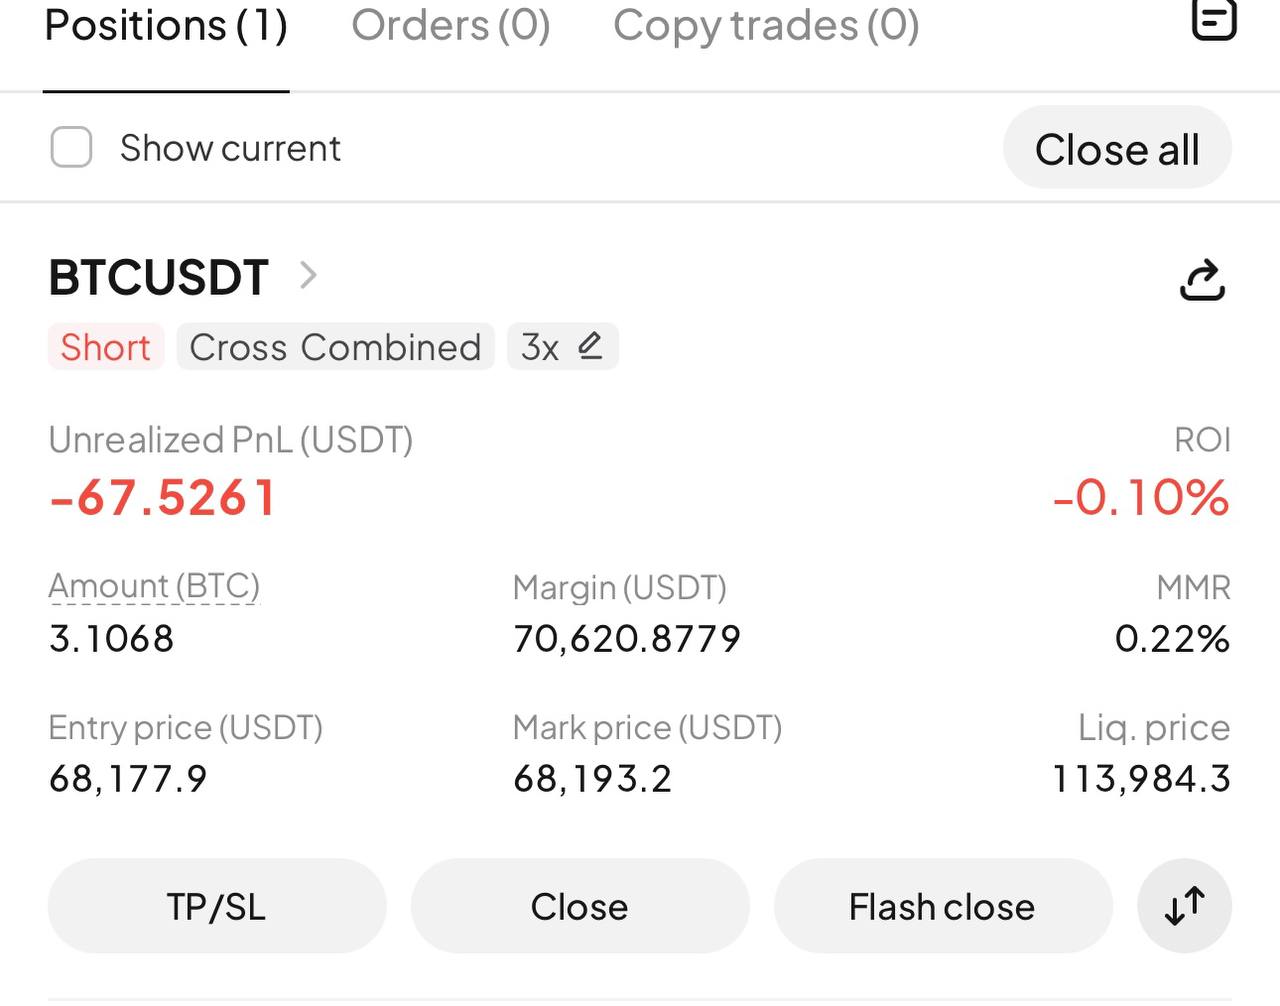
Task: Toggle the Show current checkbox
Action: pyautogui.click(x=72, y=148)
